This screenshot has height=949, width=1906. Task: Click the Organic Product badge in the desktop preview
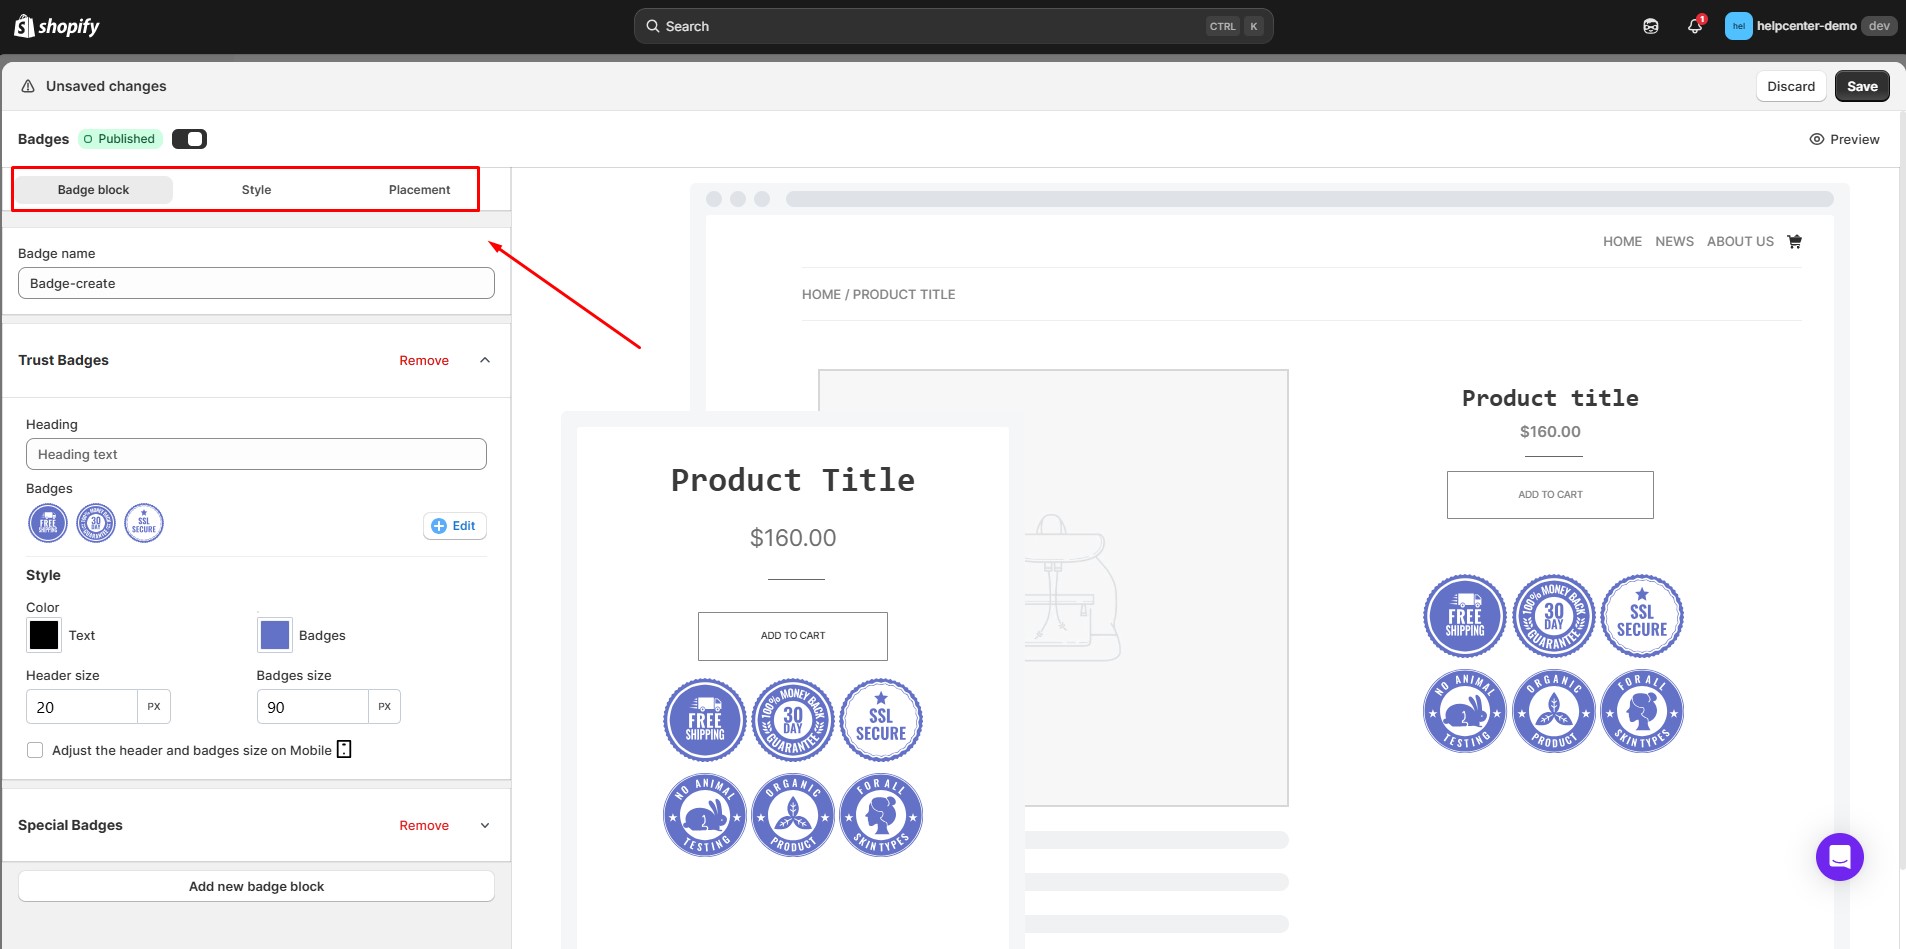(1554, 711)
